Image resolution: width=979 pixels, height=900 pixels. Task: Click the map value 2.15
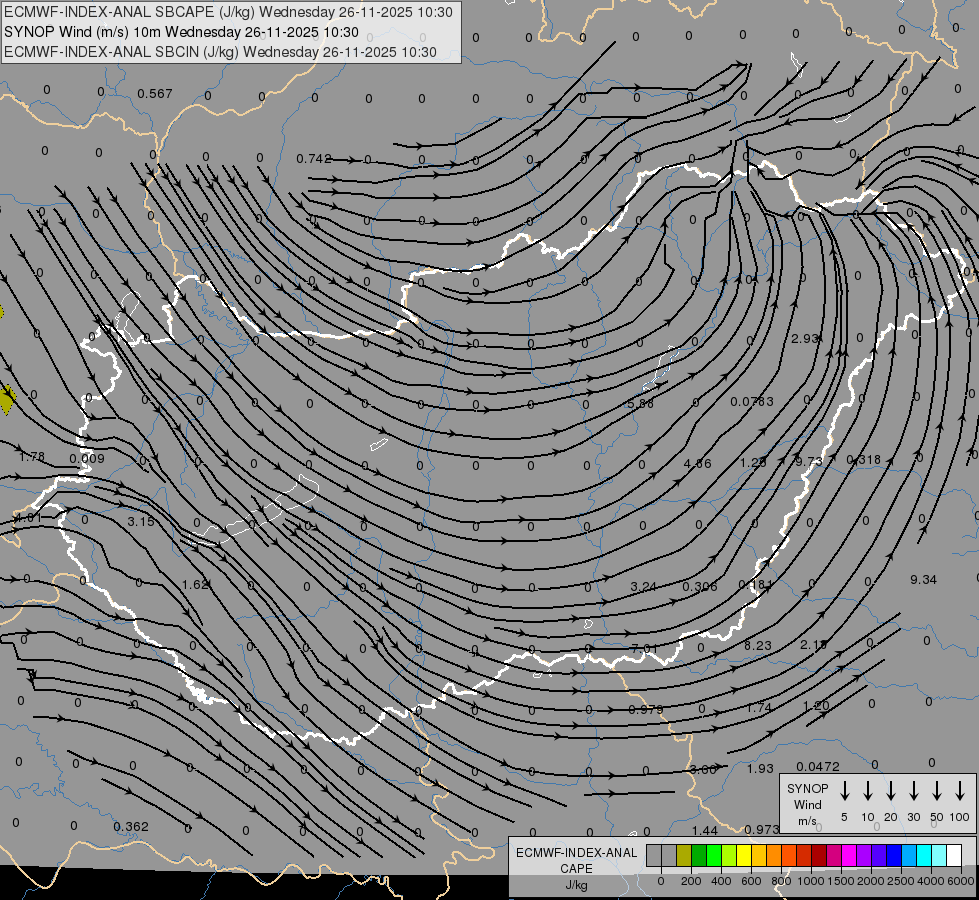pyautogui.click(x=814, y=644)
